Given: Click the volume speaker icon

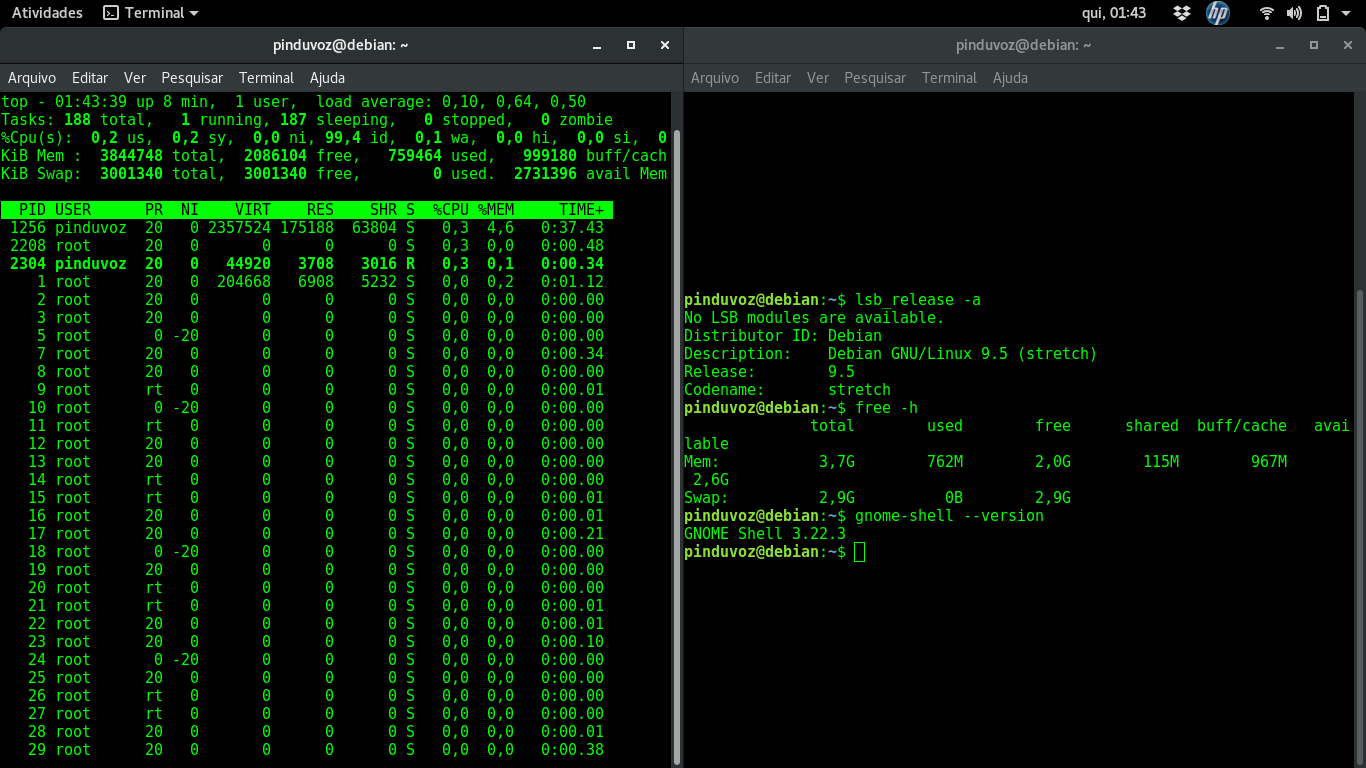Looking at the screenshot, I should [x=1294, y=13].
